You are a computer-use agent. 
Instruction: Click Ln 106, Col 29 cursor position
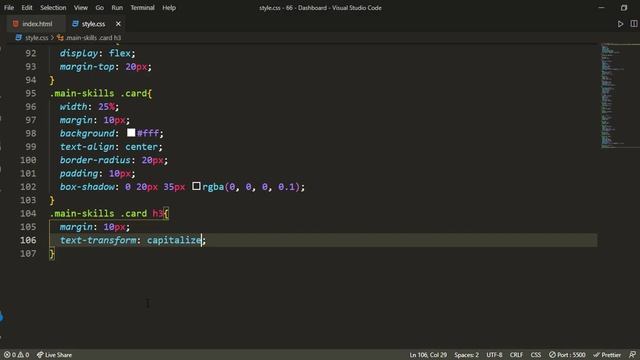pos(428,355)
